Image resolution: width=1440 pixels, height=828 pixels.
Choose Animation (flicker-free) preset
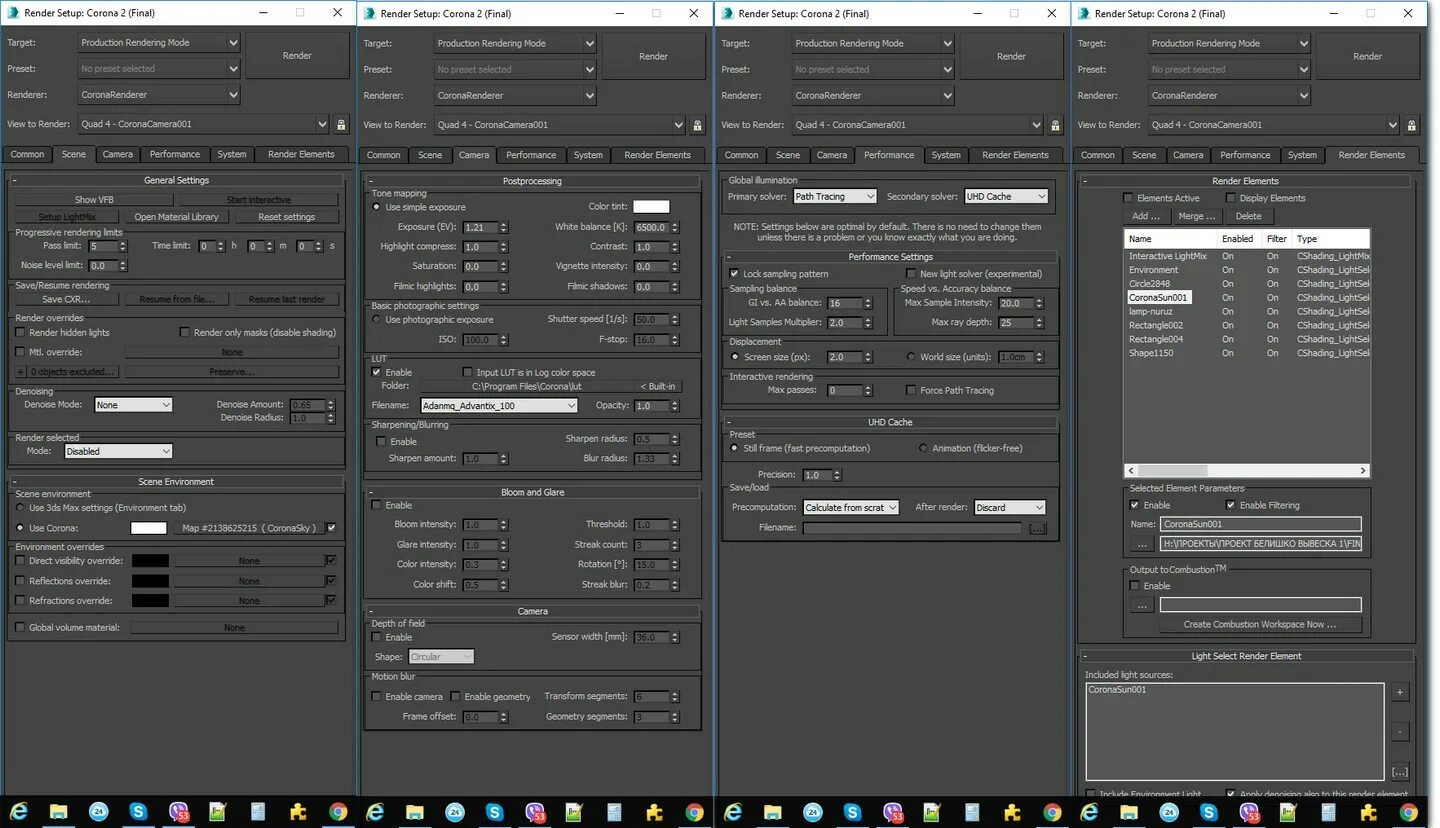tap(923, 449)
